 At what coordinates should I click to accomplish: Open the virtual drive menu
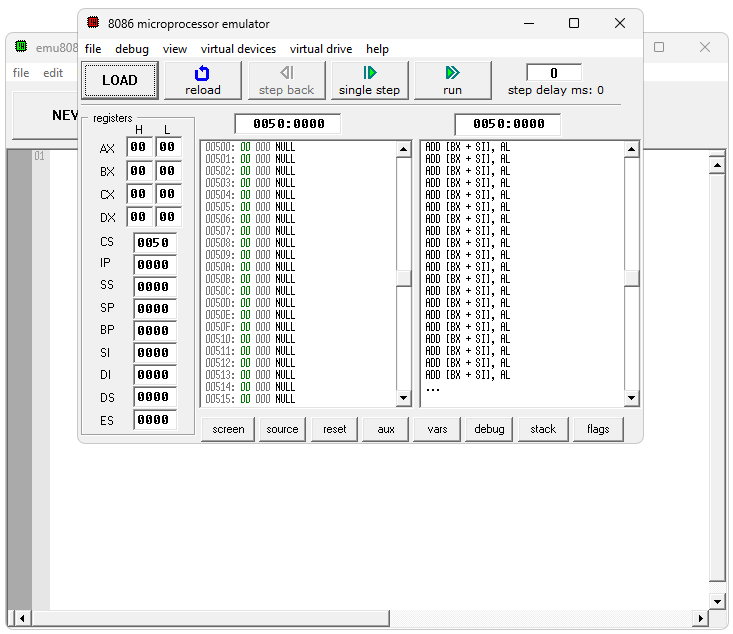click(321, 49)
